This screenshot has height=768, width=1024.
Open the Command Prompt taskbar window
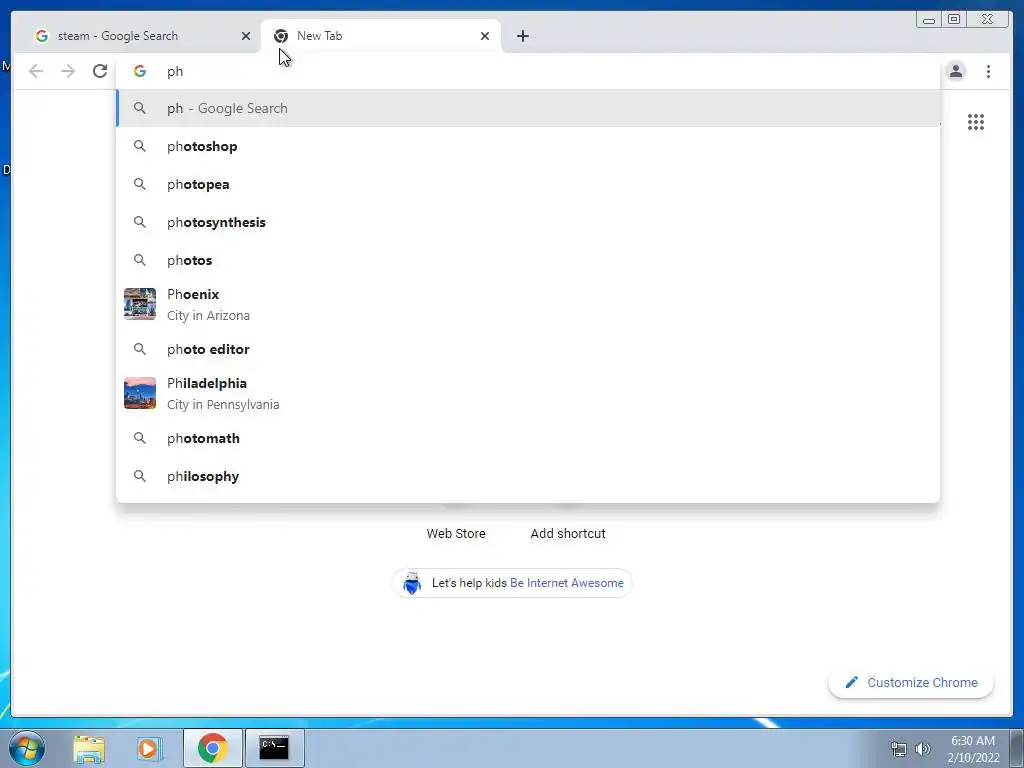[274, 748]
